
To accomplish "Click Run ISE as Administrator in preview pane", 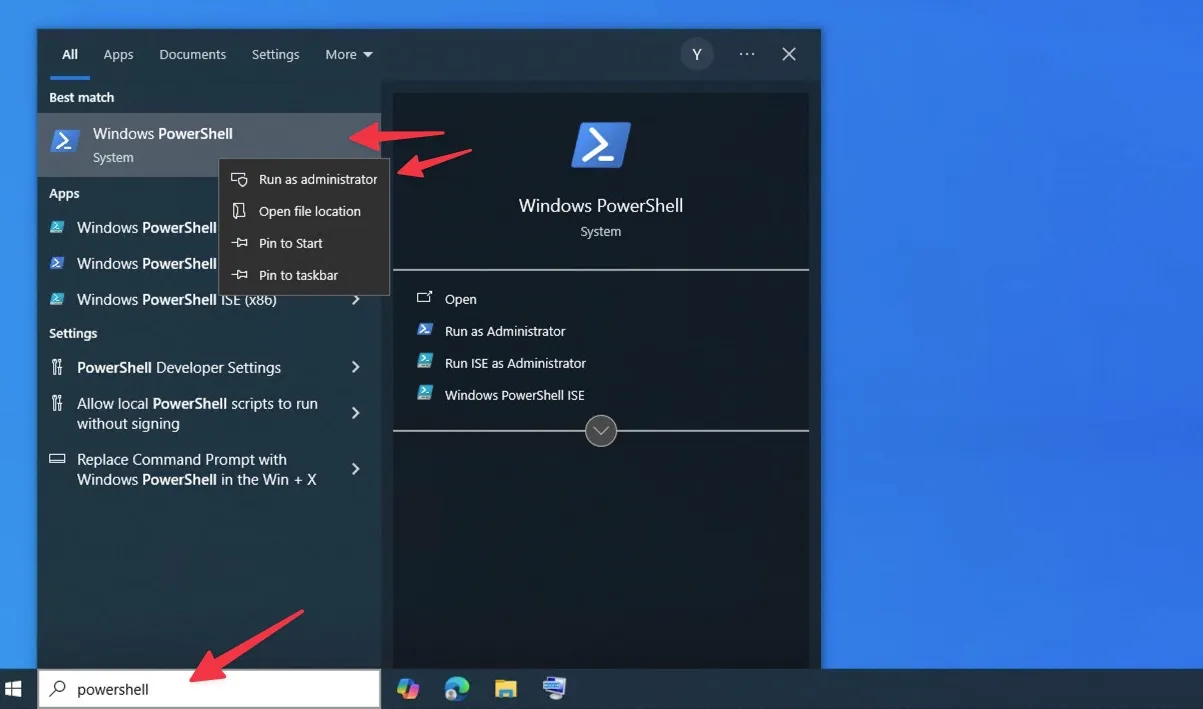I will click(515, 364).
